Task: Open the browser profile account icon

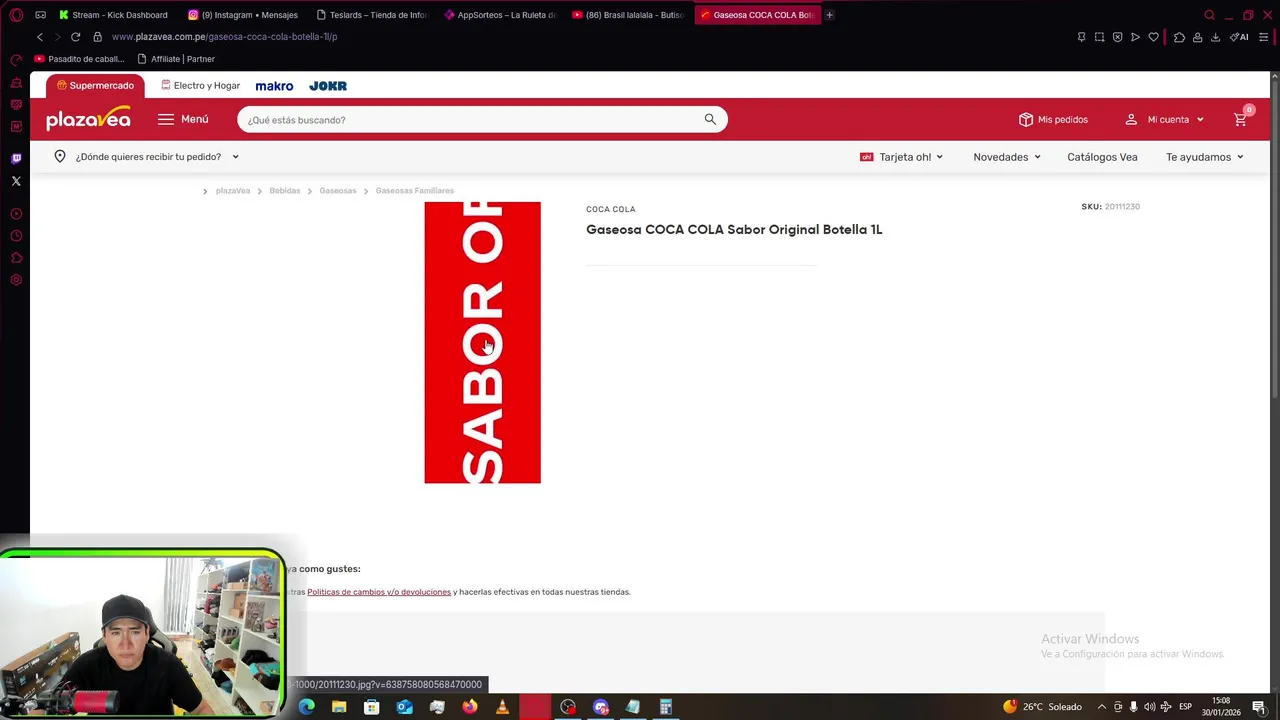Action: (x=1197, y=37)
